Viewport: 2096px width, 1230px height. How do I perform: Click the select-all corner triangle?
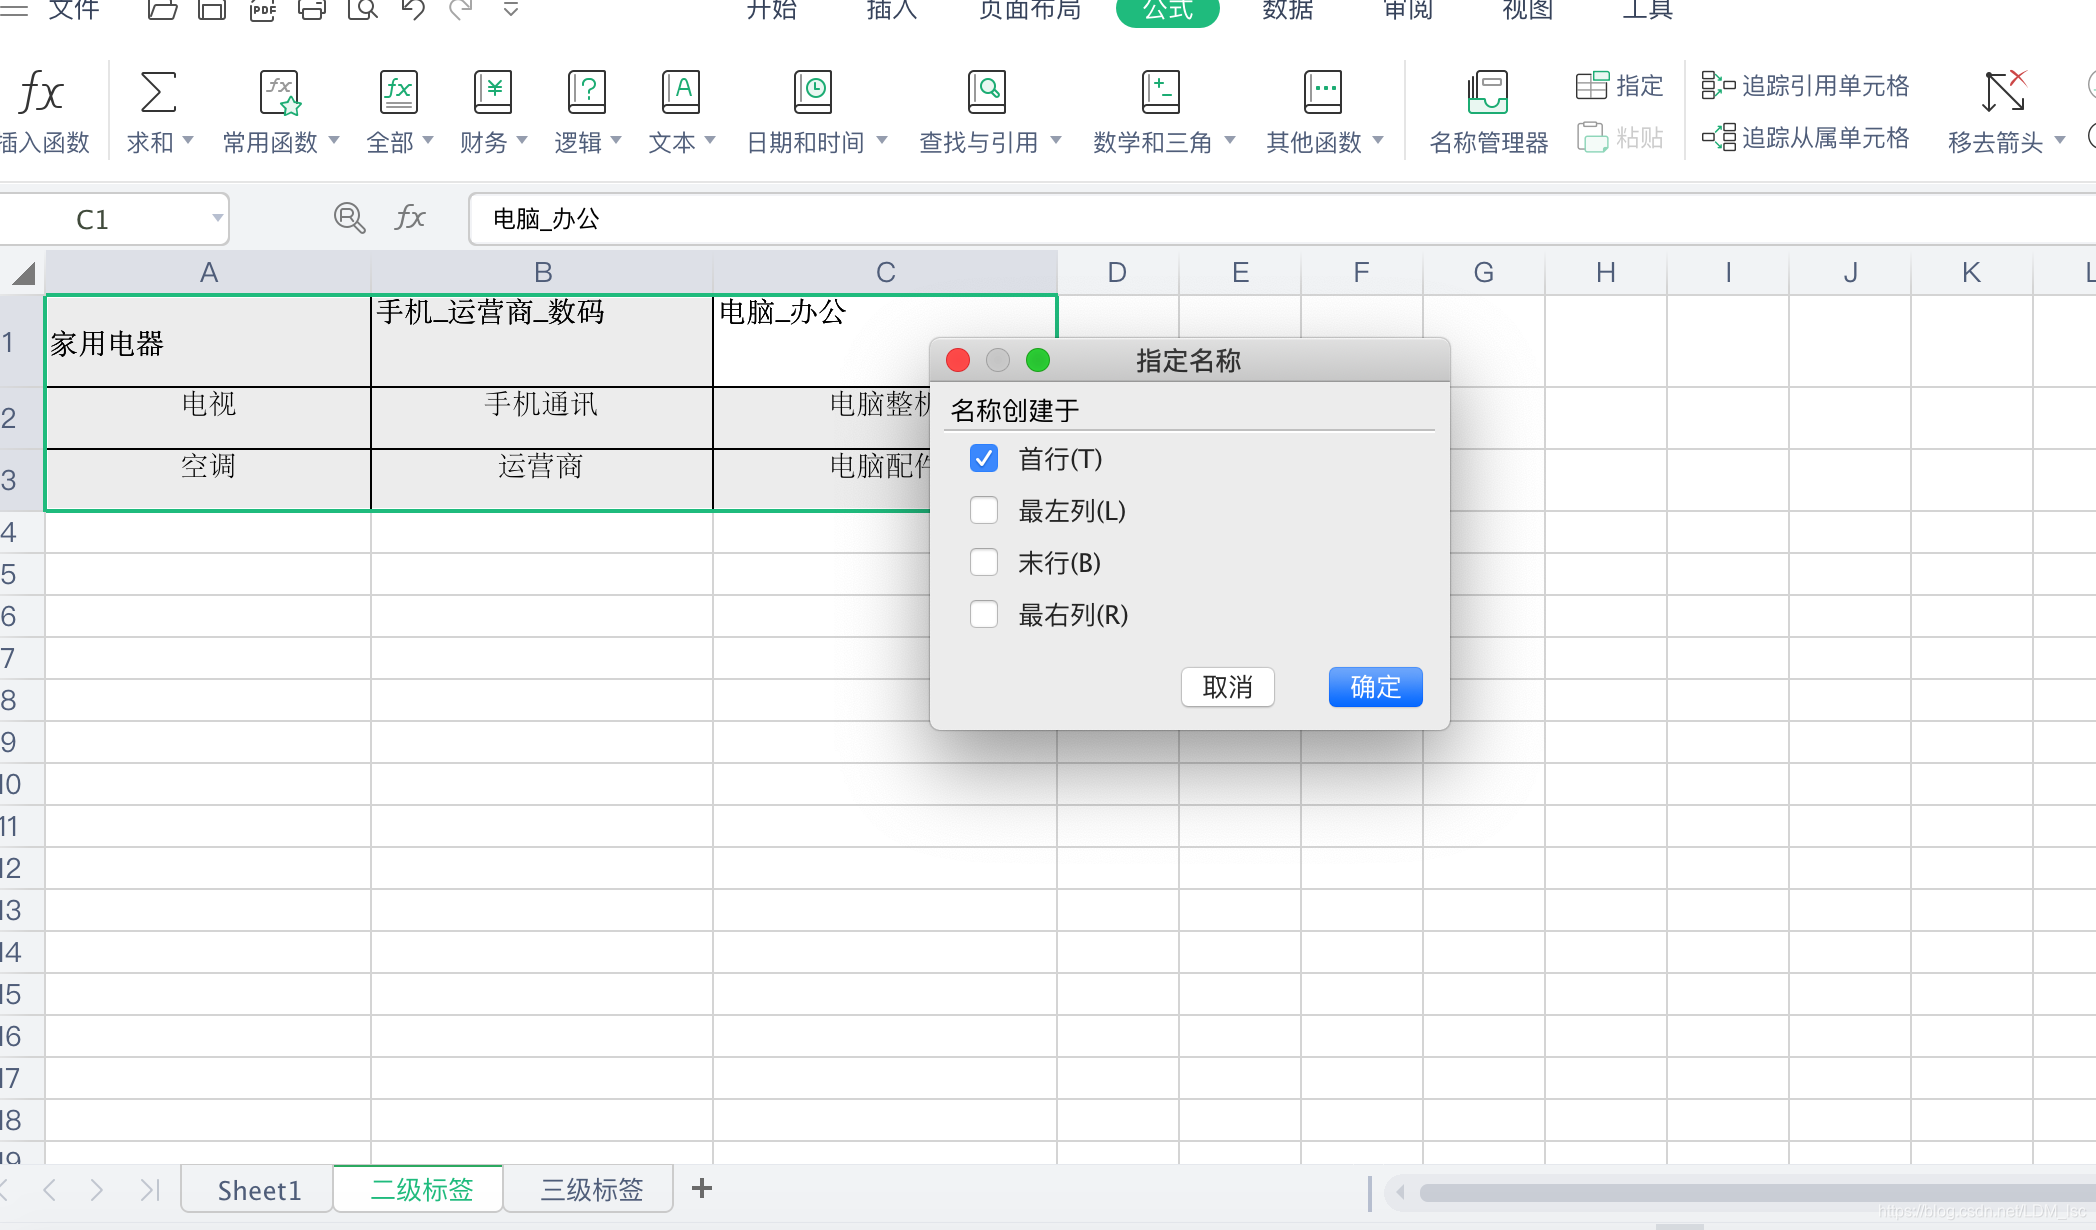pos(23,273)
